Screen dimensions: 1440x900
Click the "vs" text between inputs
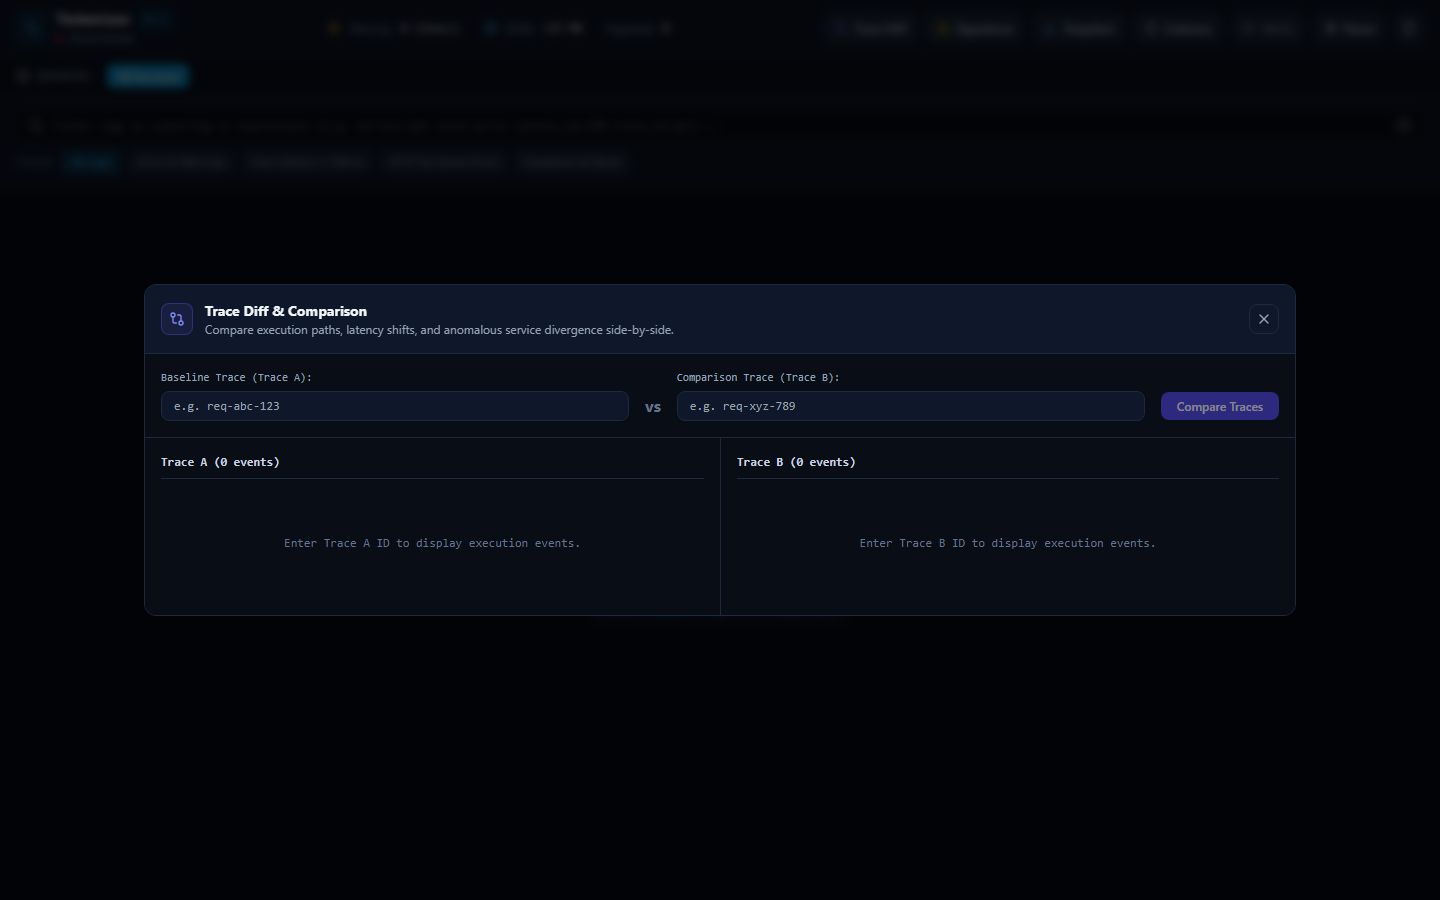[653, 407]
